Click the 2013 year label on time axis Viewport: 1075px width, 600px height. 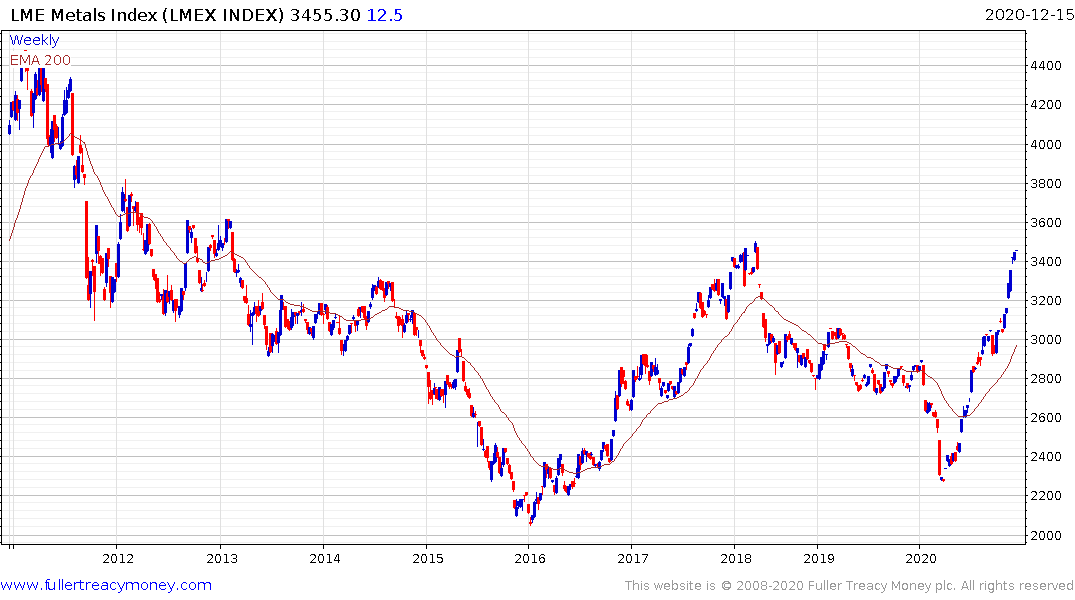tap(222, 558)
